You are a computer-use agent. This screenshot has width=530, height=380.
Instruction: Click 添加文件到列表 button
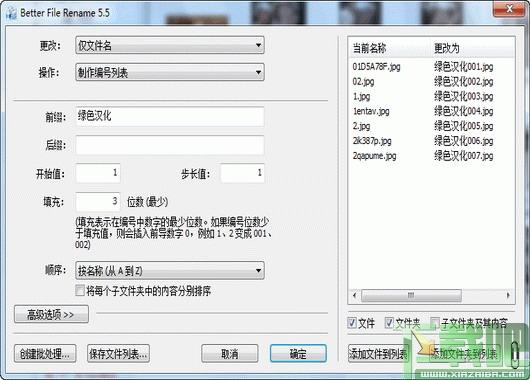(x=379, y=354)
